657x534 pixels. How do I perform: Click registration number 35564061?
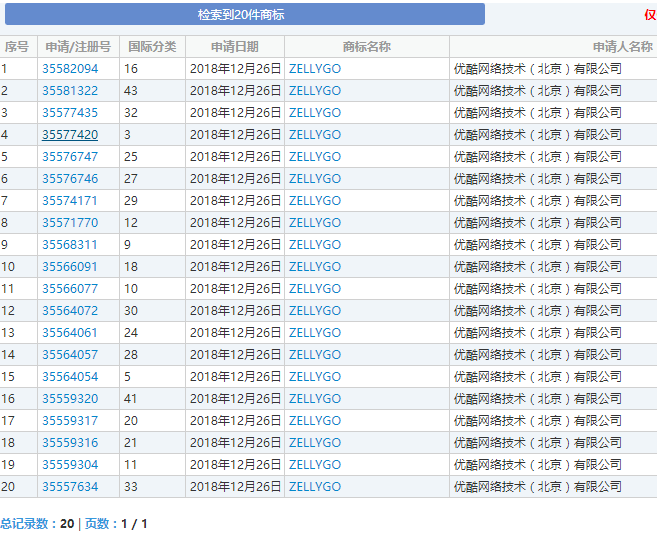coord(70,333)
